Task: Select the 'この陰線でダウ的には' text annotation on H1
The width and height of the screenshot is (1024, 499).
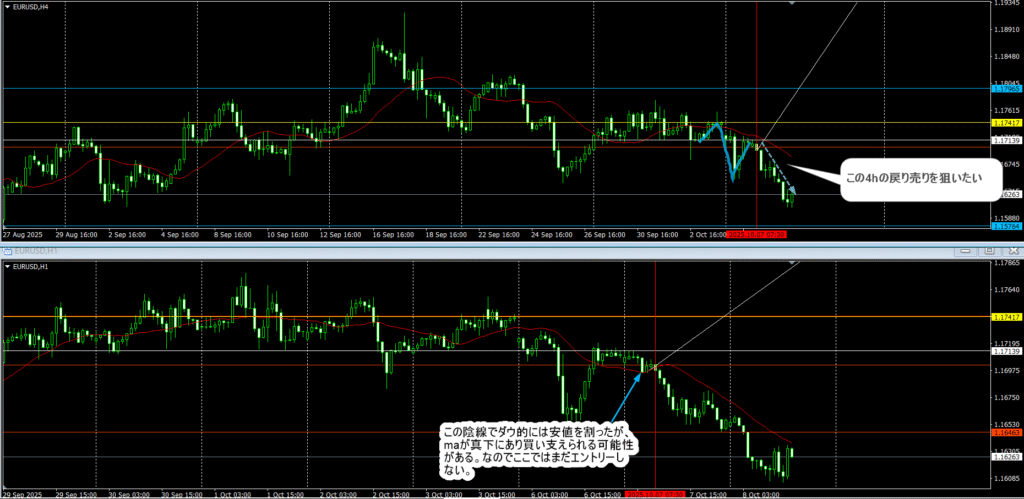Action: point(540,449)
